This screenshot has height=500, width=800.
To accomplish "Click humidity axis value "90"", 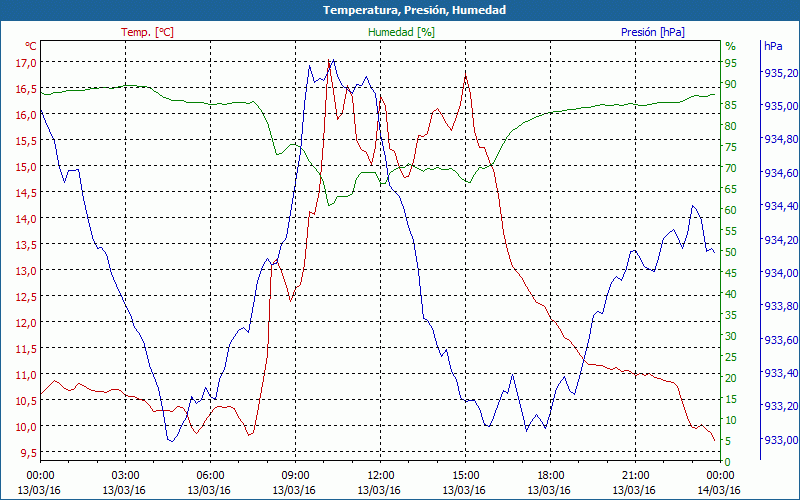I will (x=731, y=84).
